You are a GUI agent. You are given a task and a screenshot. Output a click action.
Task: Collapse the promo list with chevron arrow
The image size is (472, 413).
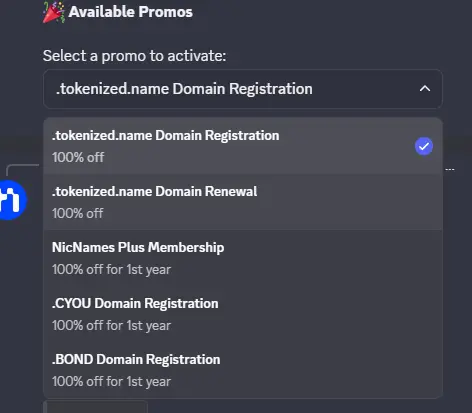tap(425, 89)
